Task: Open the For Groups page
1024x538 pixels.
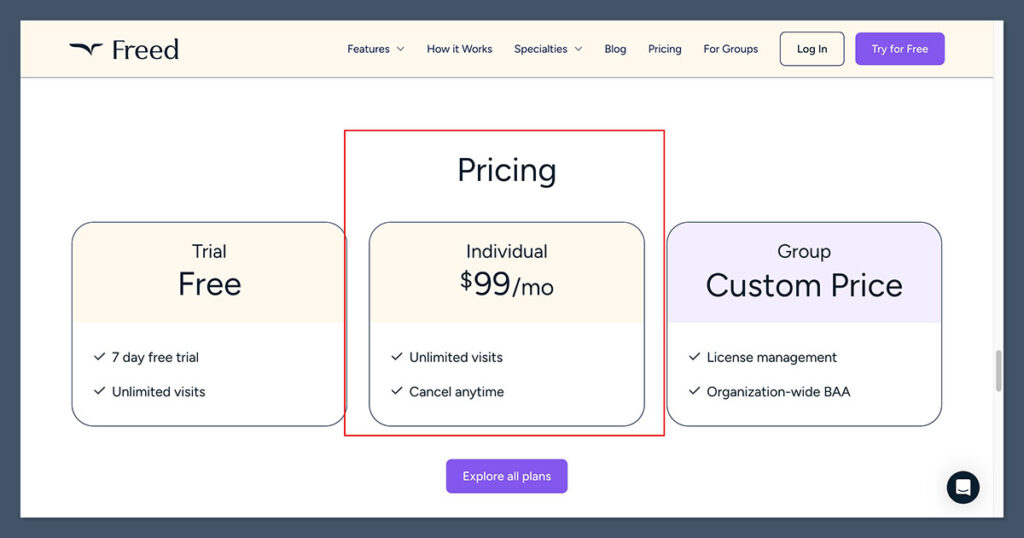Action: point(730,49)
